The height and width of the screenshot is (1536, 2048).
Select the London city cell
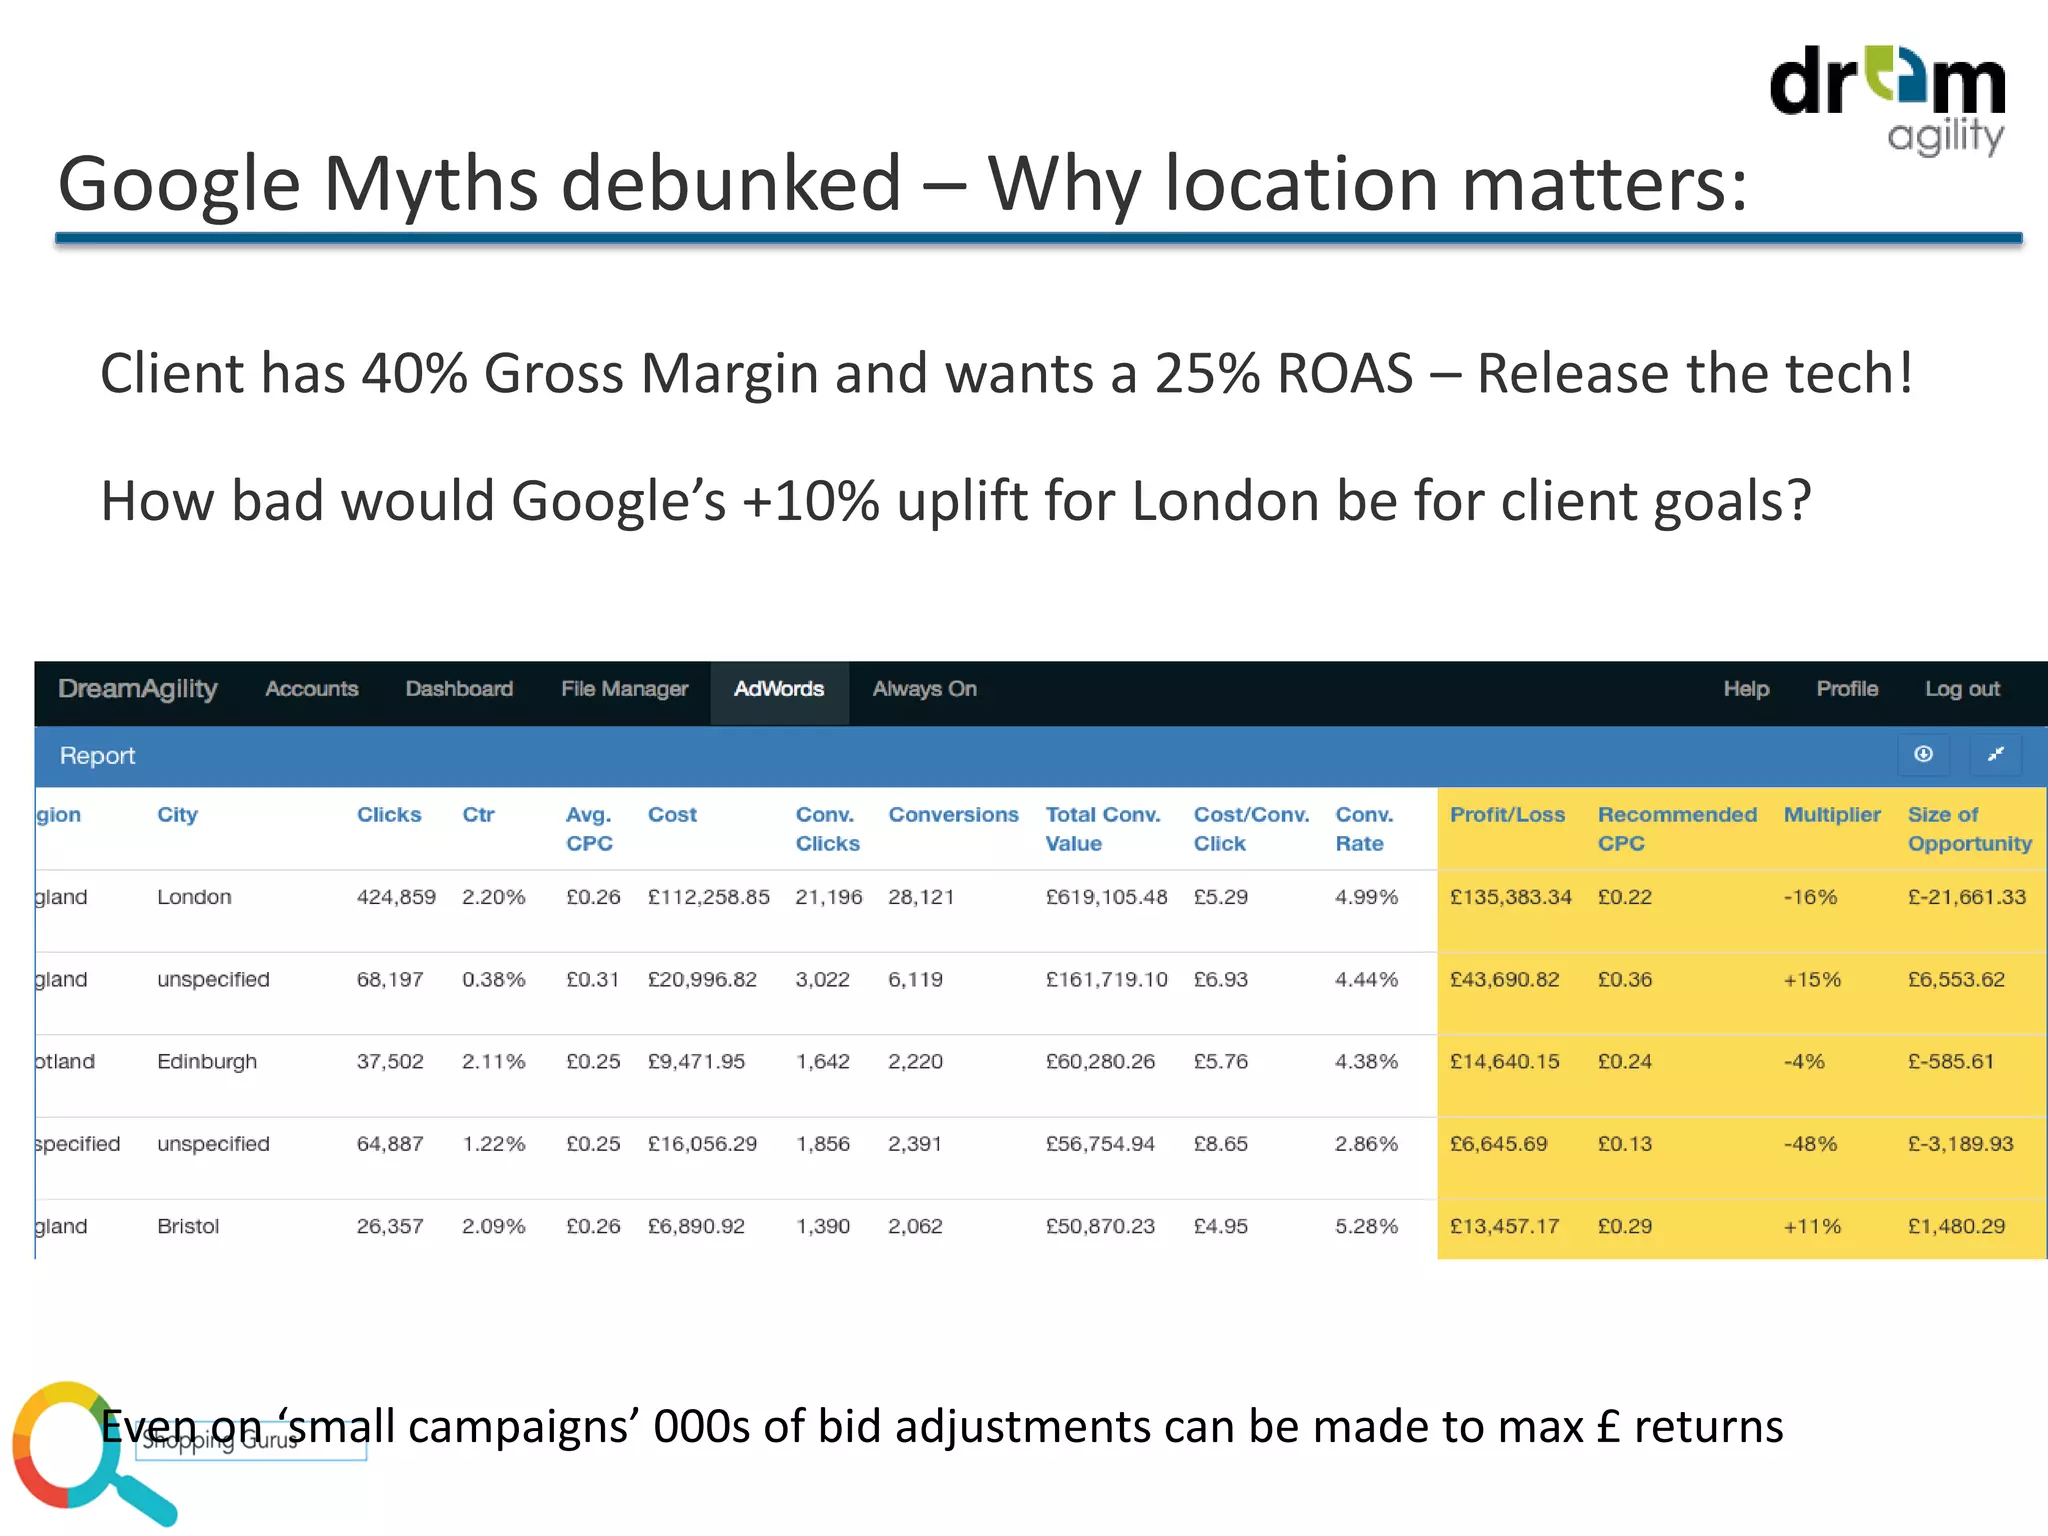(194, 897)
